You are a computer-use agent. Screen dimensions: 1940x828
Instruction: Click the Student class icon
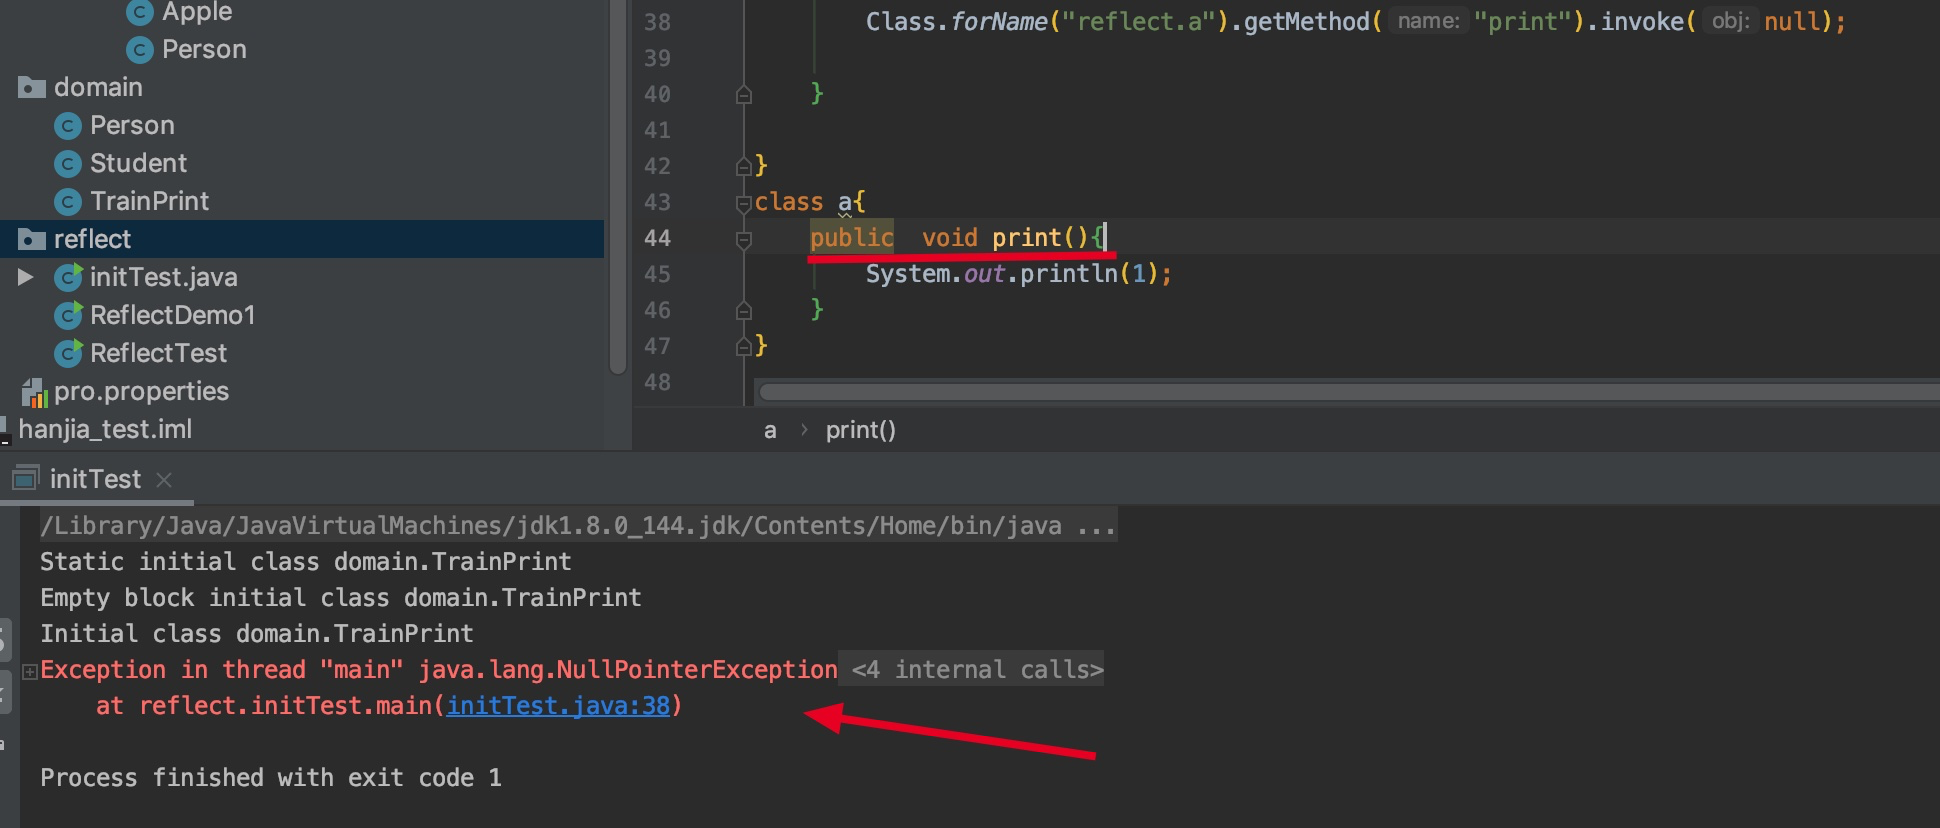[68, 164]
